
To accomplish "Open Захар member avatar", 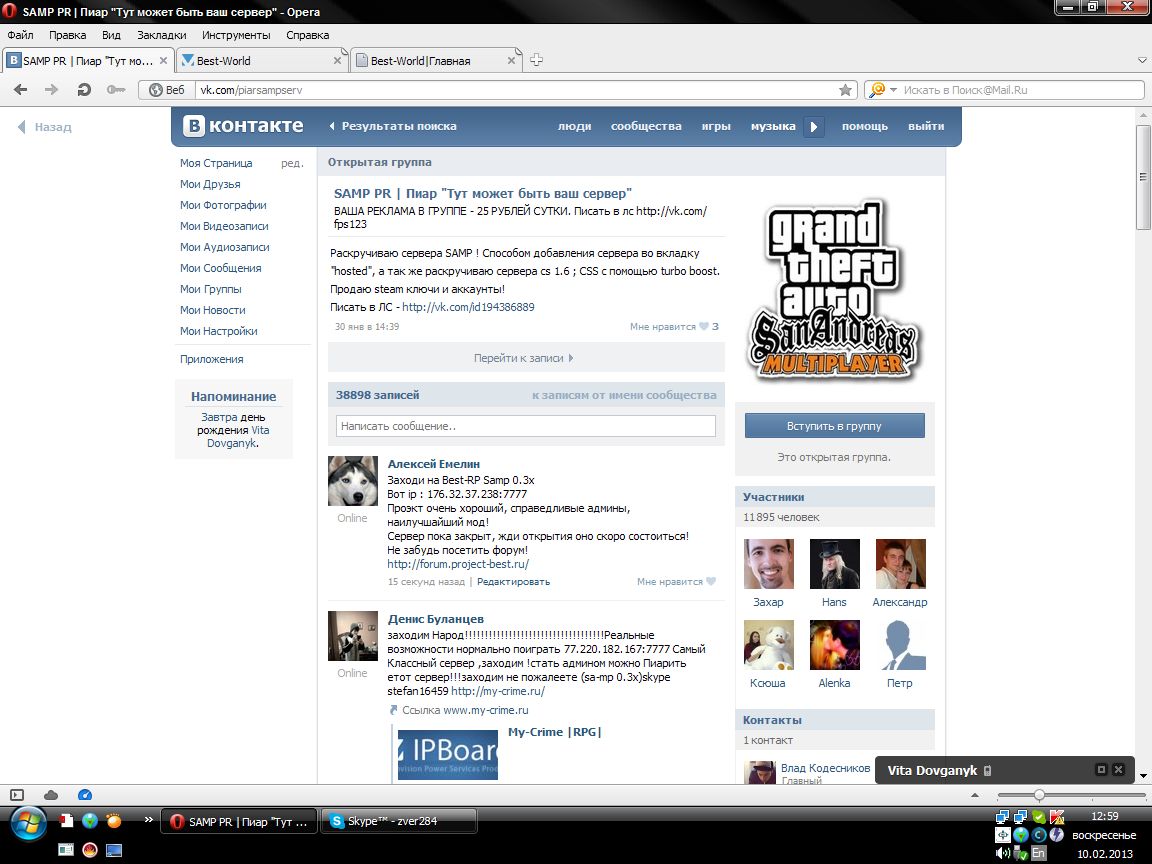I will (x=768, y=564).
